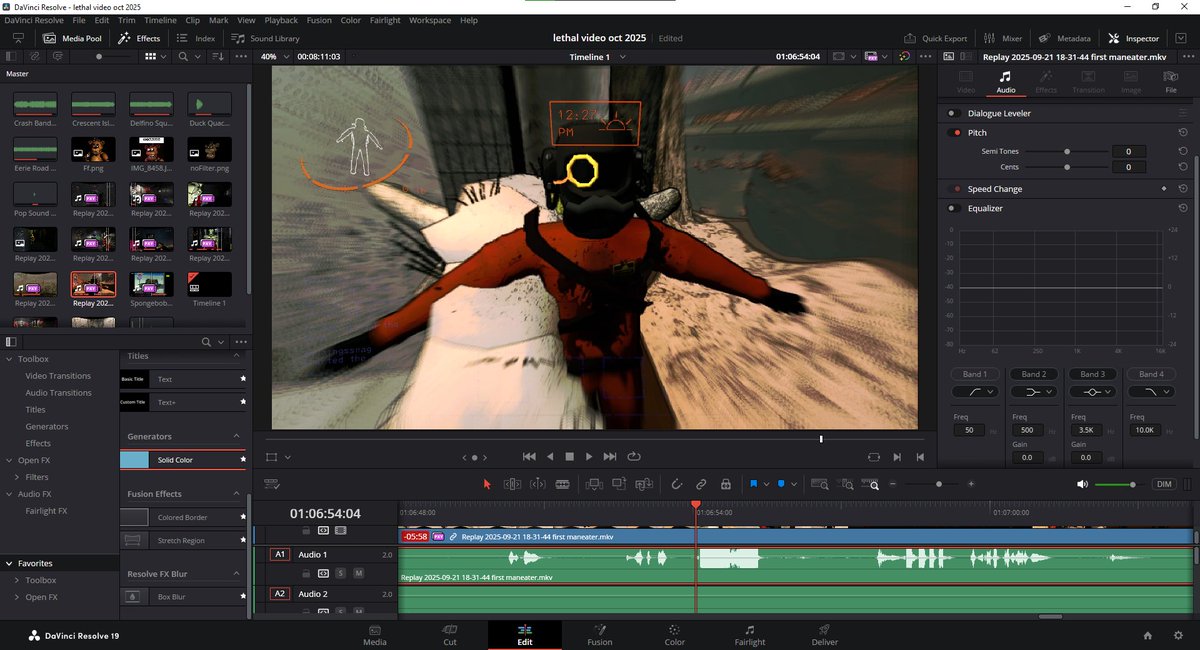Click the Solid Color generator swatch

134,460
